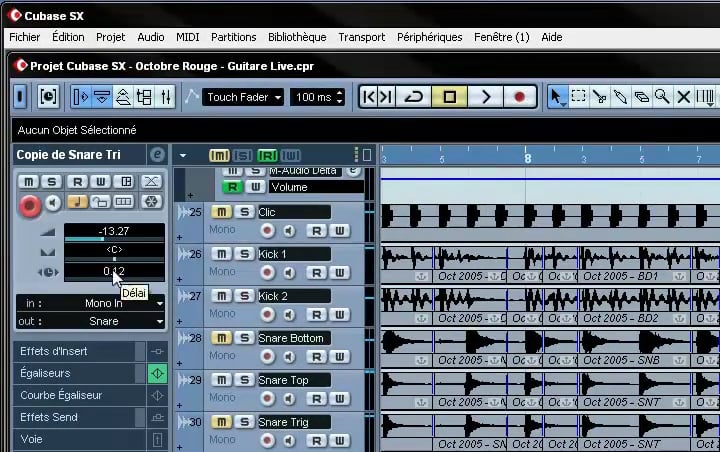Show the Inspector panel

point(80,97)
